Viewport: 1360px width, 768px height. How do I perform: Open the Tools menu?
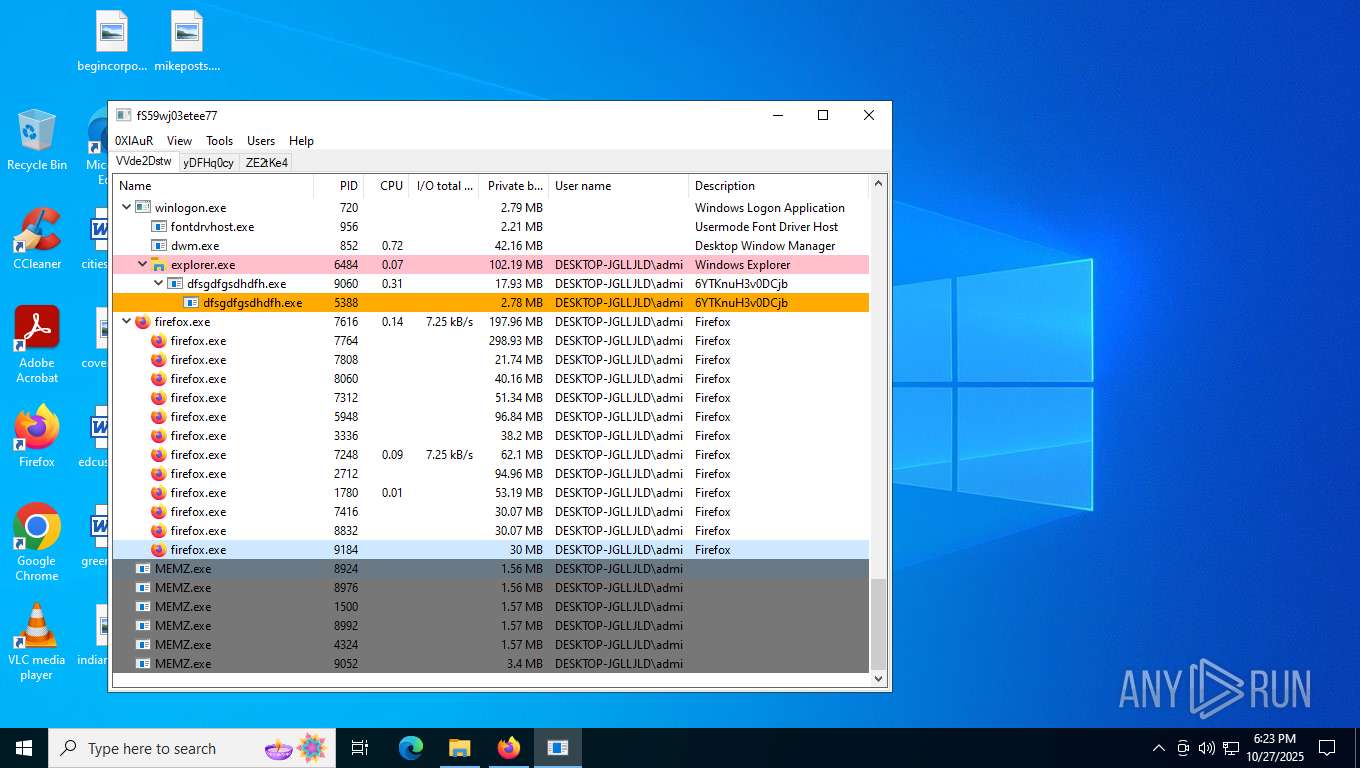coord(219,141)
